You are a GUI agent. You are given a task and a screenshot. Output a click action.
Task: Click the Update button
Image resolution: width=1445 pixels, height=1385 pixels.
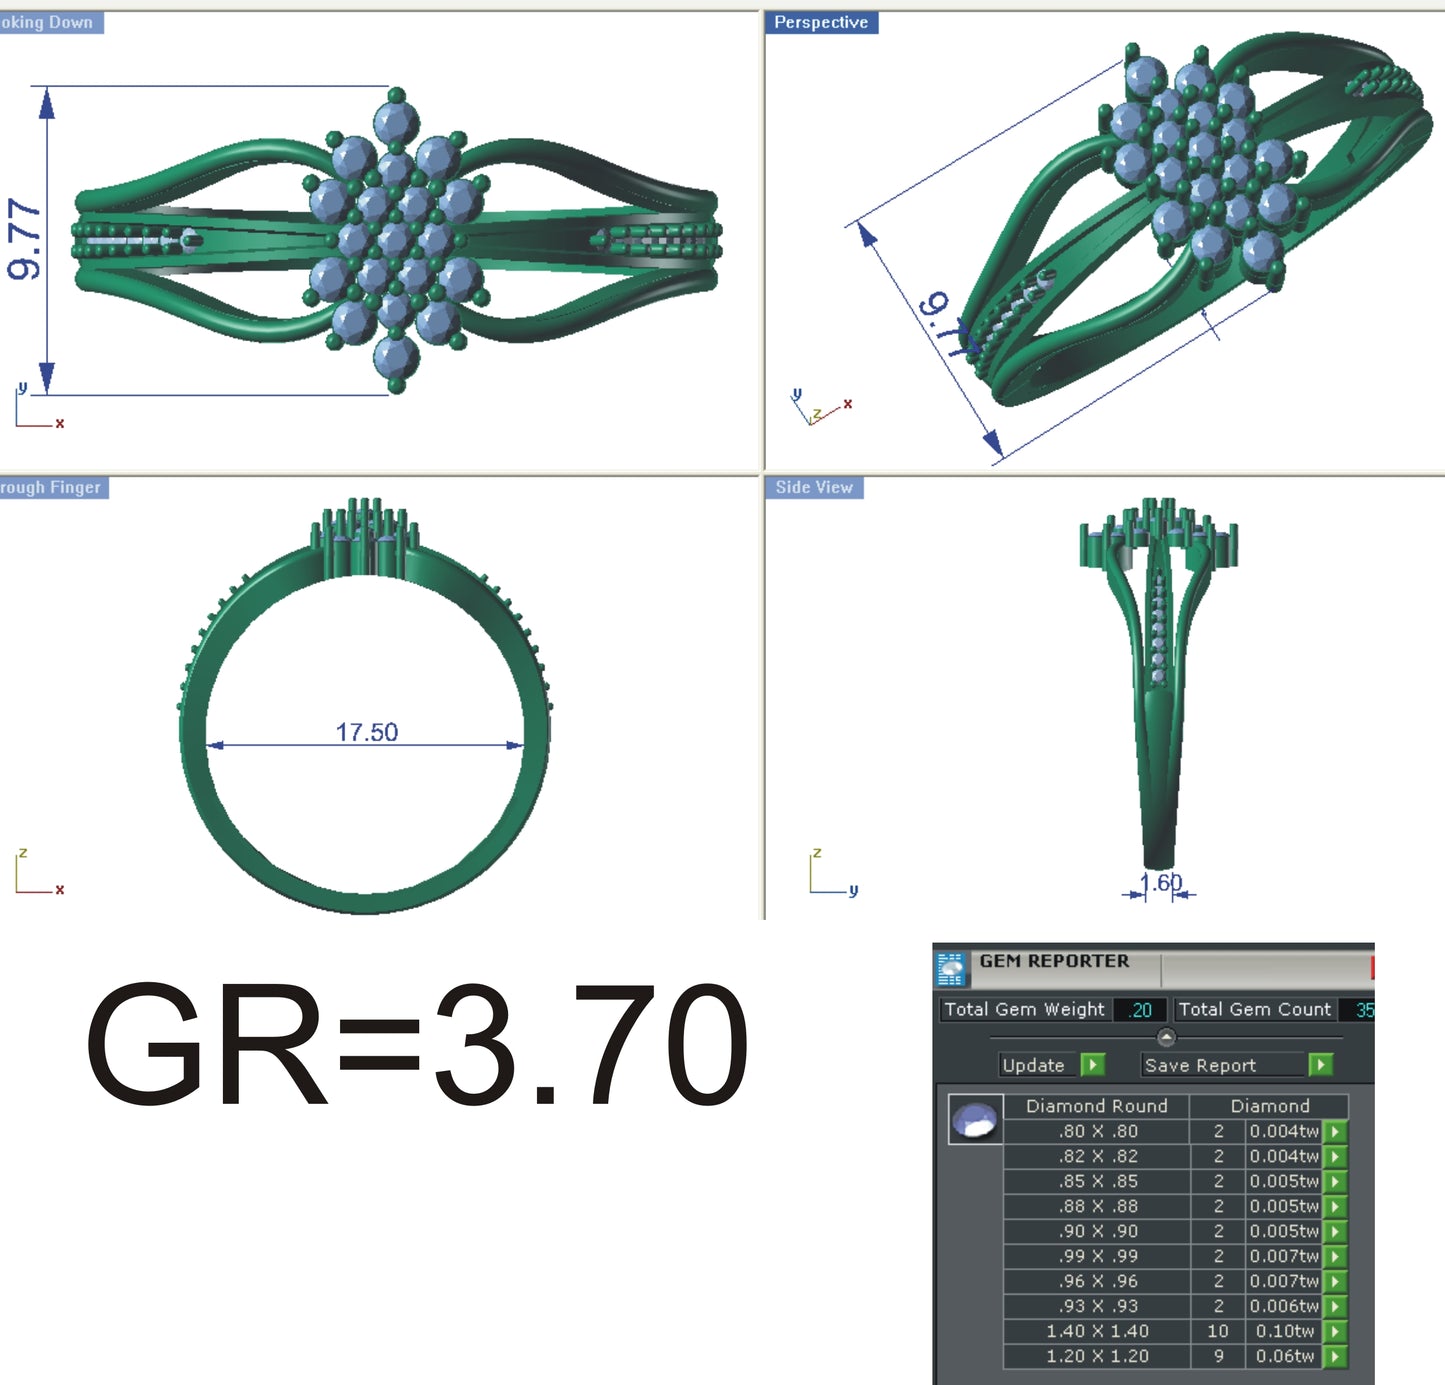[1039, 1065]
